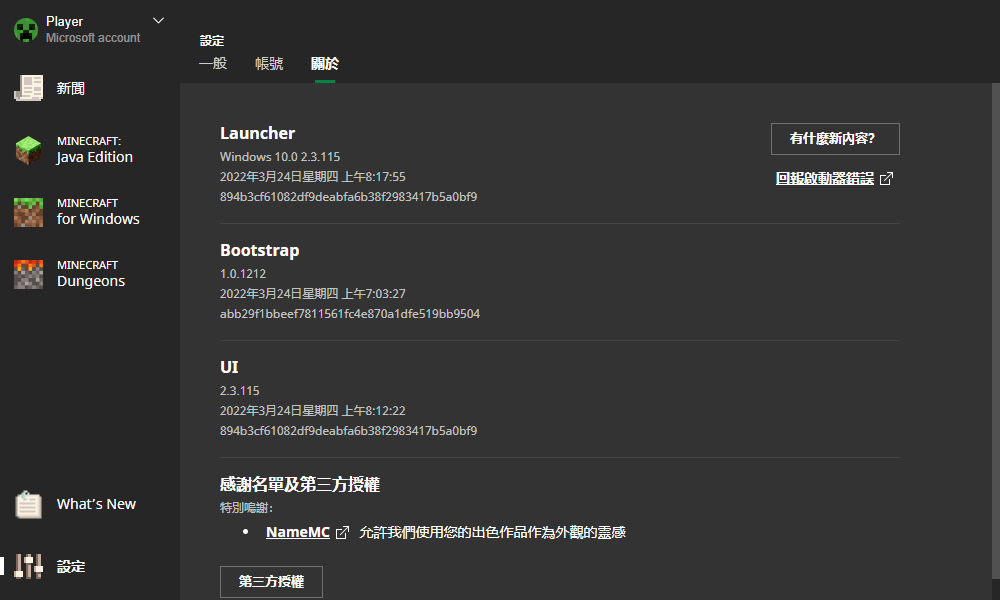This screenshot has height=600, width=1000.
Task: Select the Minecraft Dungeons lava block icon
Action: click(x=29, y=274)
